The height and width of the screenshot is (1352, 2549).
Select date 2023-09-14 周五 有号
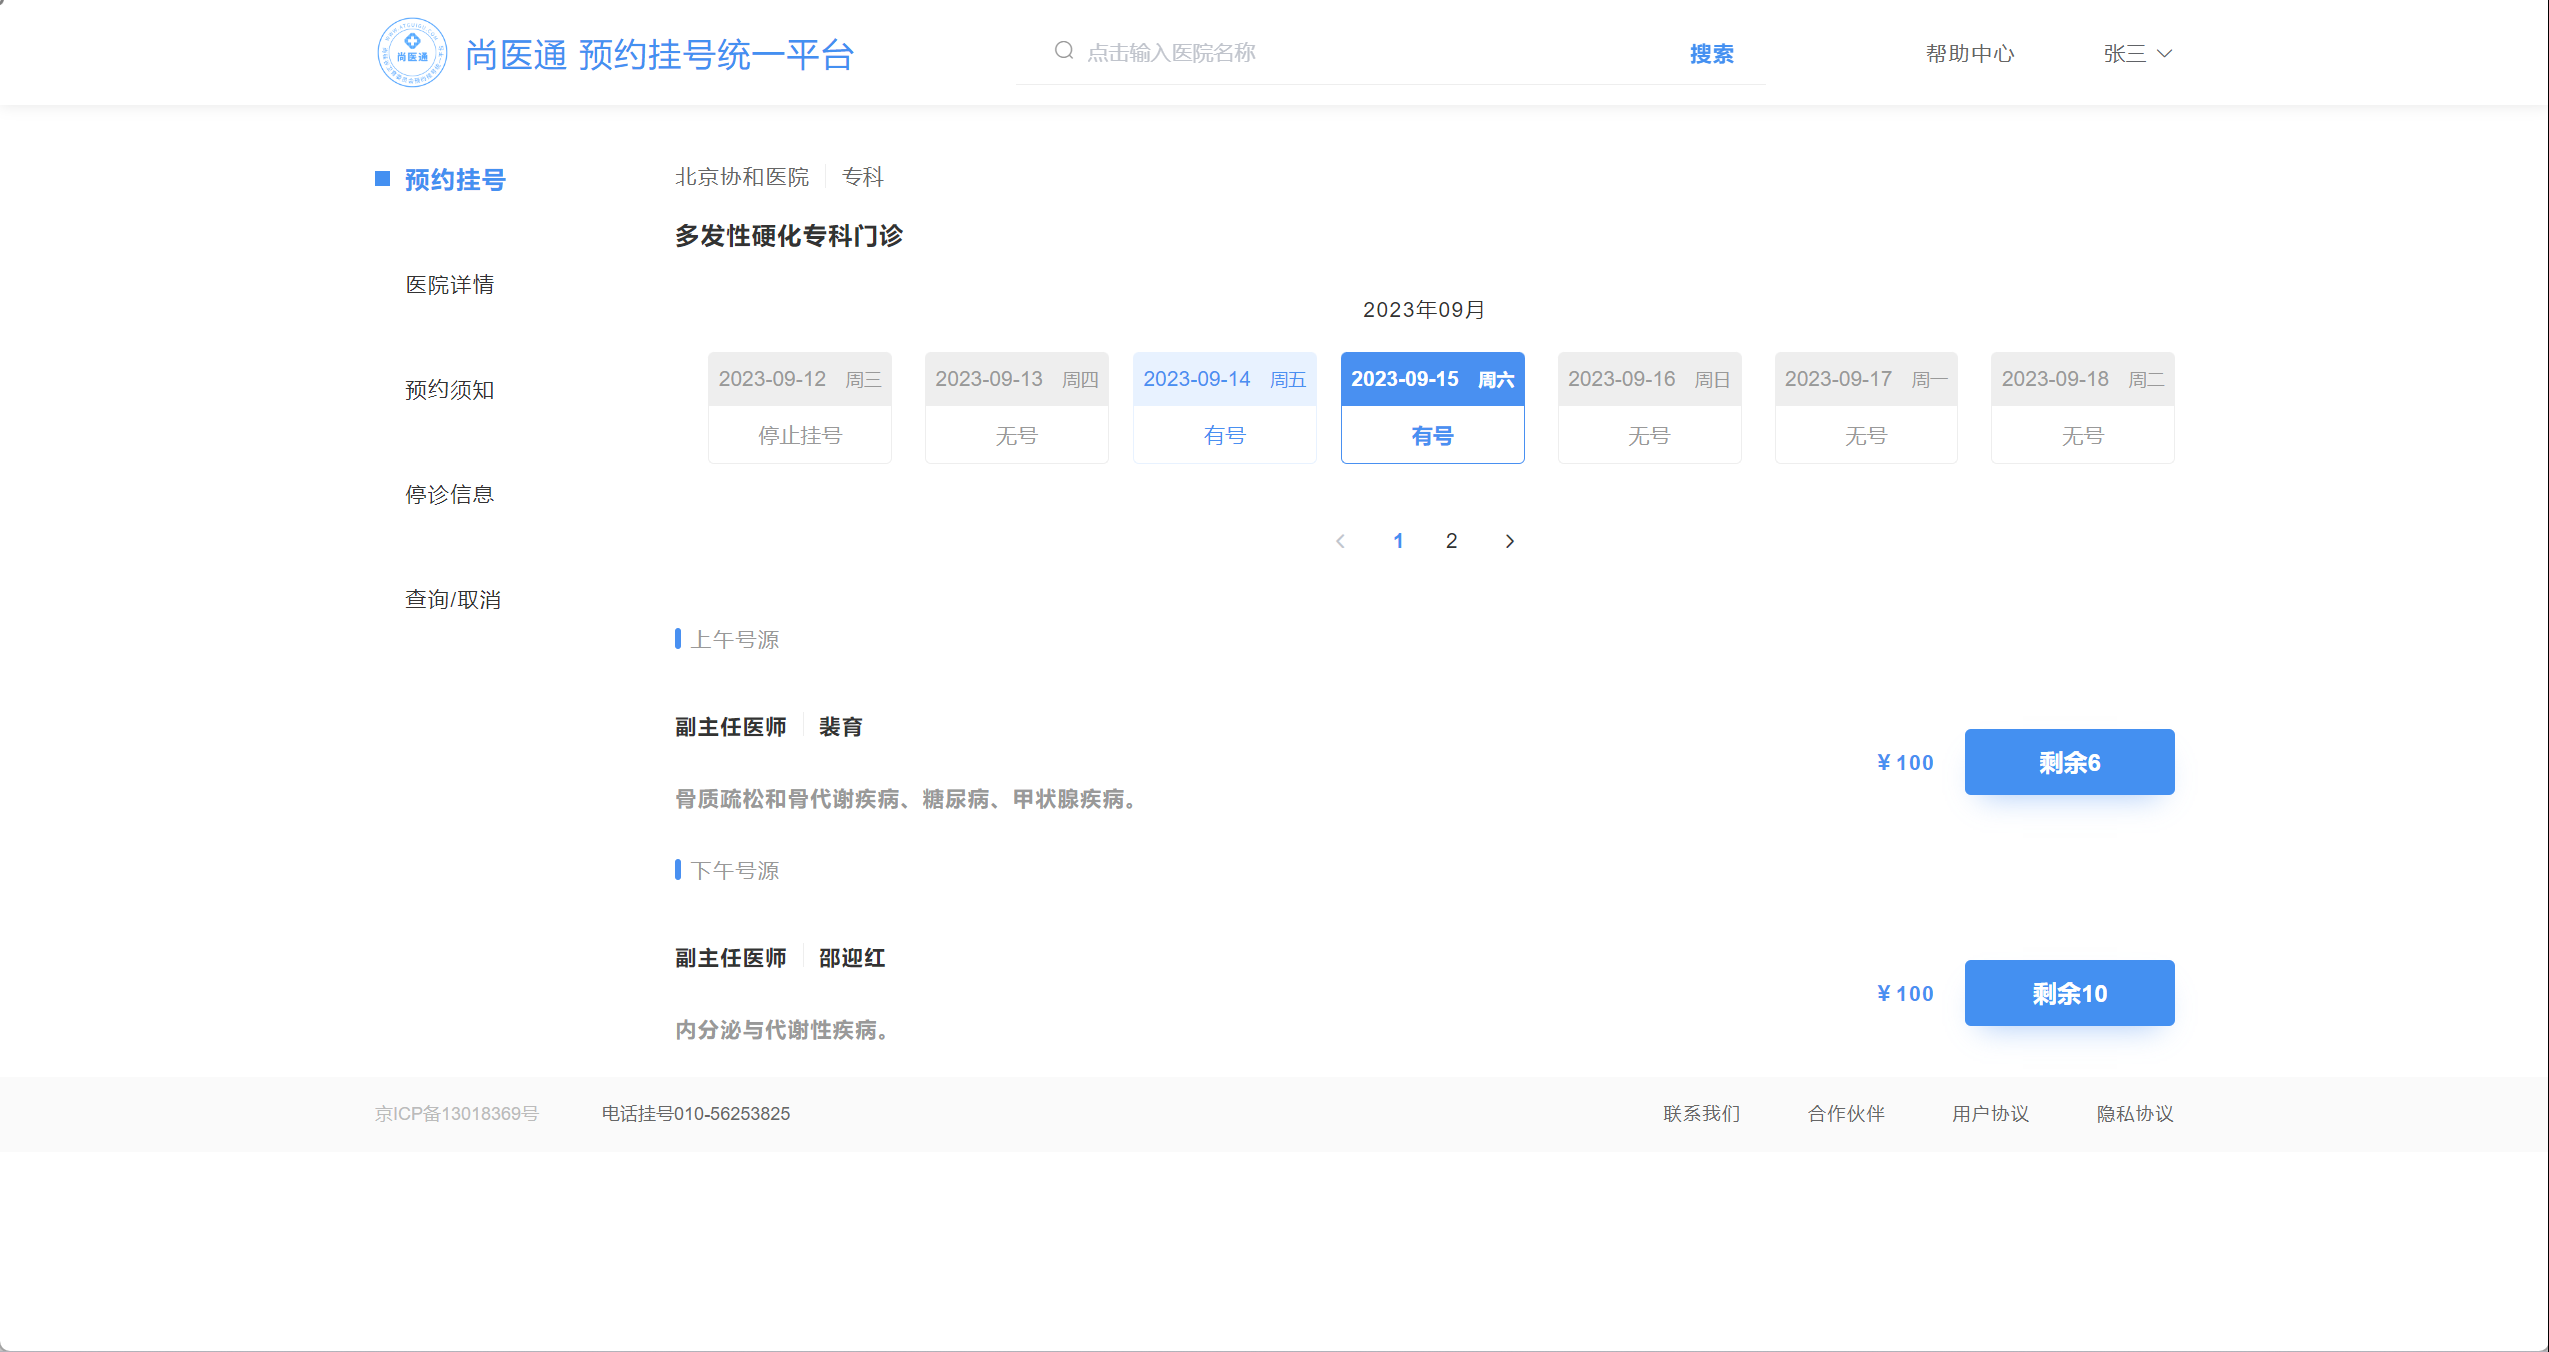(1225, 408)
